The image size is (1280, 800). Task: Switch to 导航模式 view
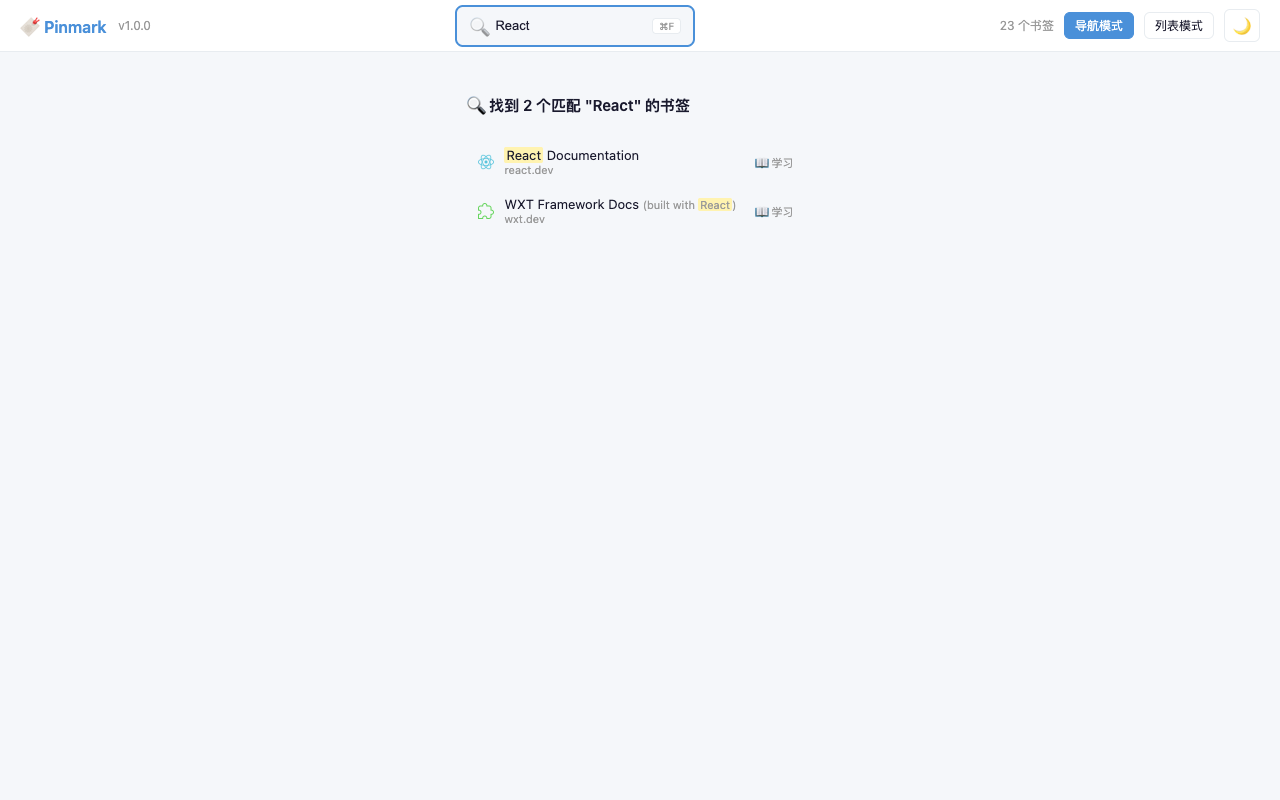tap(1099, 26)
